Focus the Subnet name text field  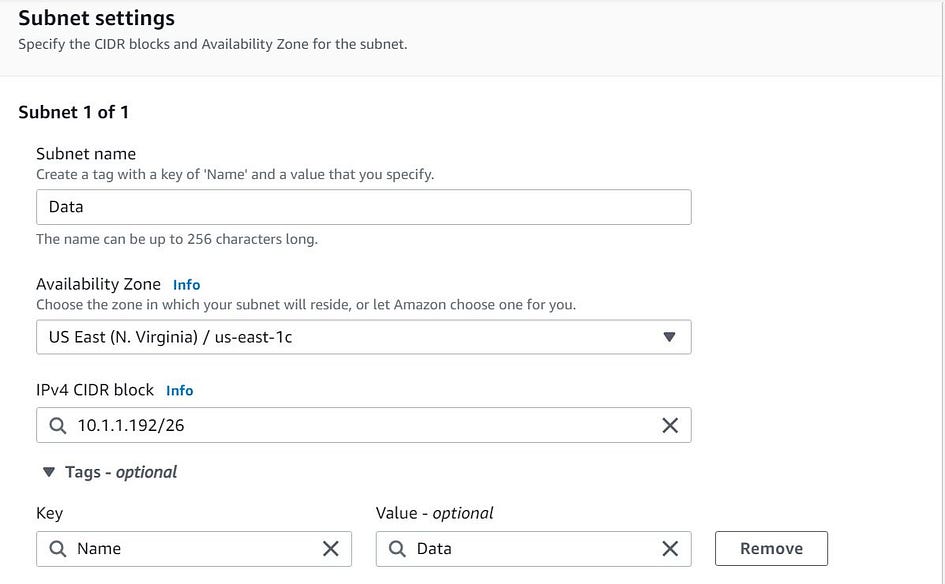pyautogui.click(x=363, y=207)
